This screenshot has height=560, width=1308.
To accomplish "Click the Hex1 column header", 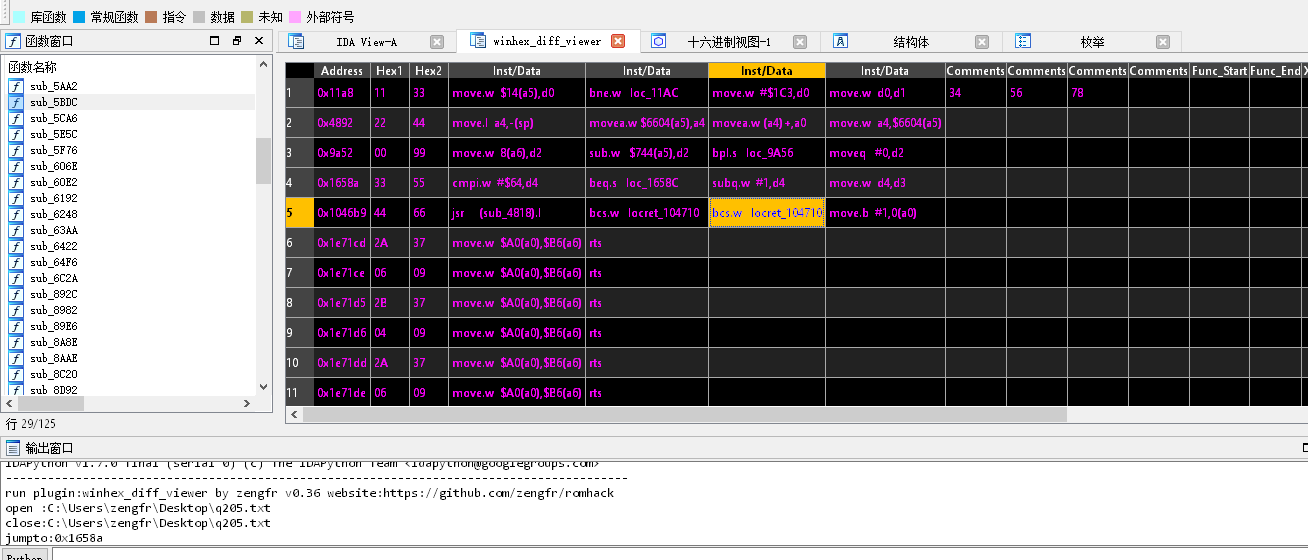I will (x=390, y=71).
